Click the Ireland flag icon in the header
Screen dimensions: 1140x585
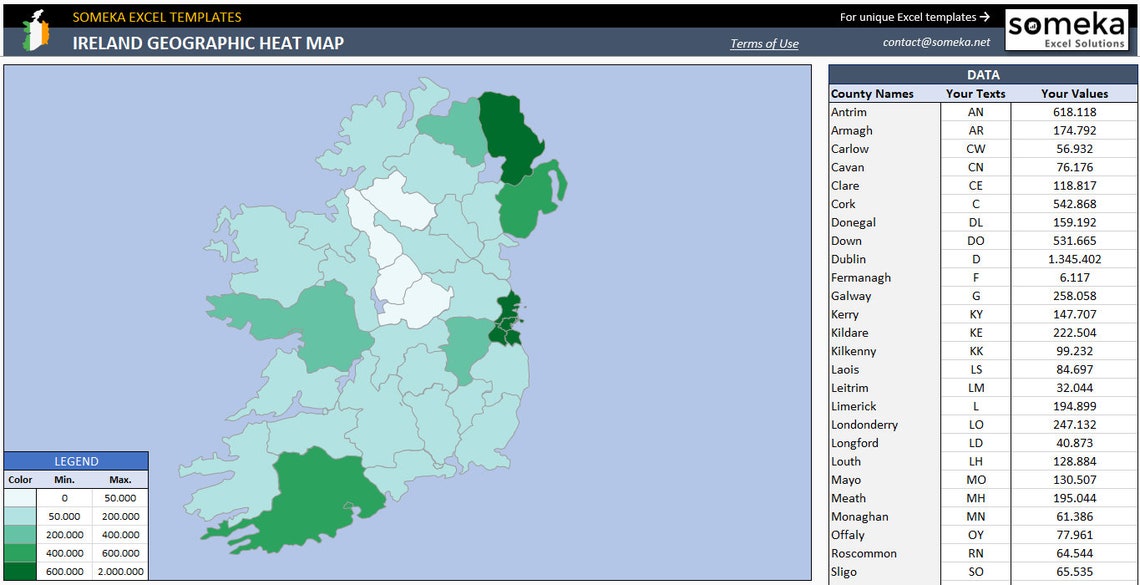tap(32, 29)
